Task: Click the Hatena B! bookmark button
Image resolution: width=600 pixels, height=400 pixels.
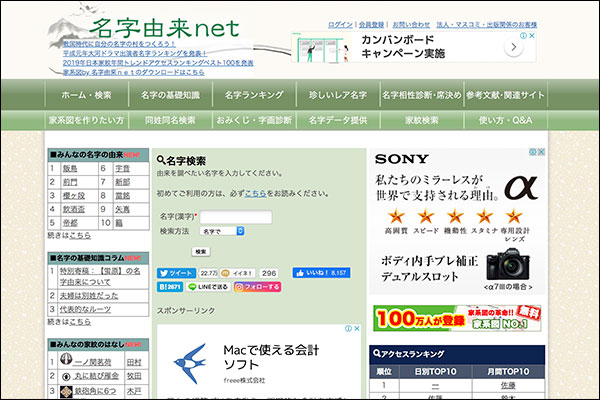Action: pos(169,287)
